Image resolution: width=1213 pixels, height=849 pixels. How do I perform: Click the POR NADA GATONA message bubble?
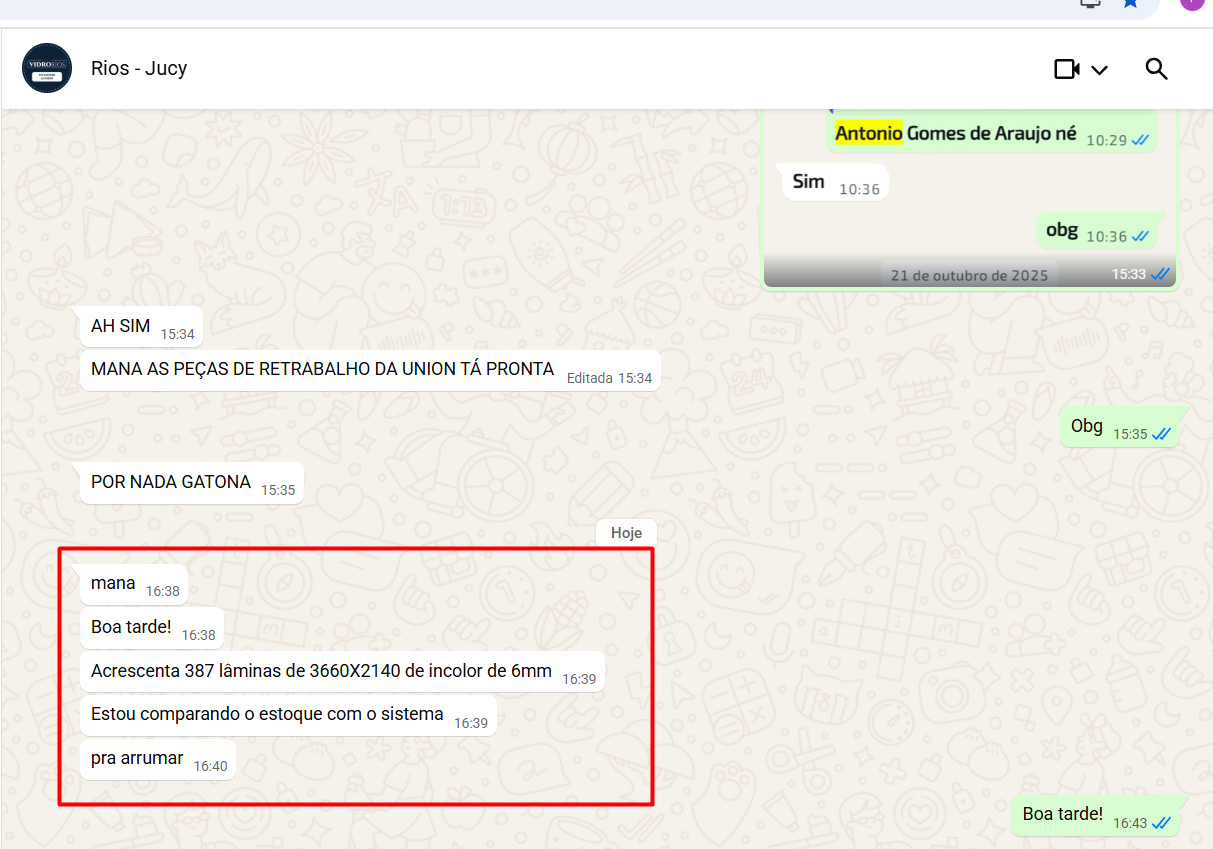pyautogui.click(x=171, y=482)
